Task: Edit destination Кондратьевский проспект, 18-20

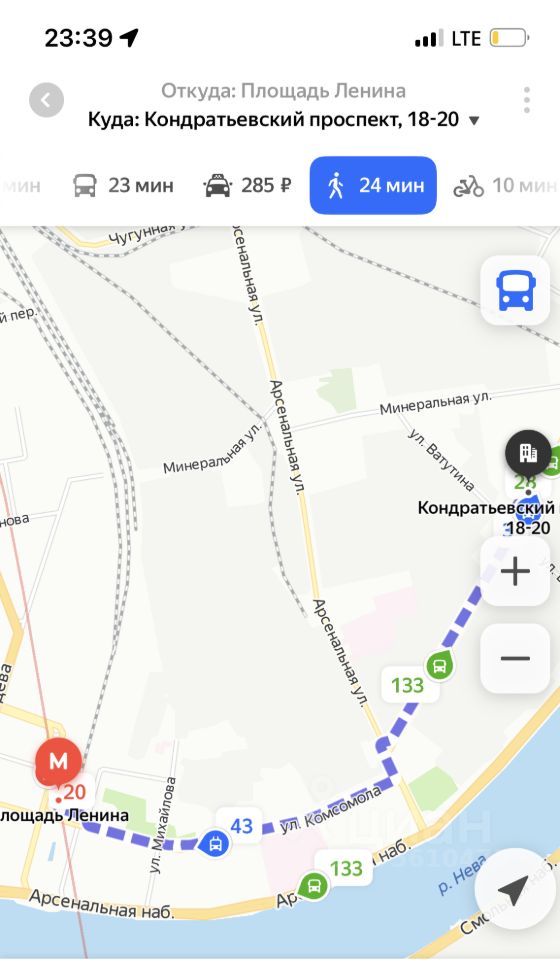Action: pyautogui.click(x=274, y=119)
